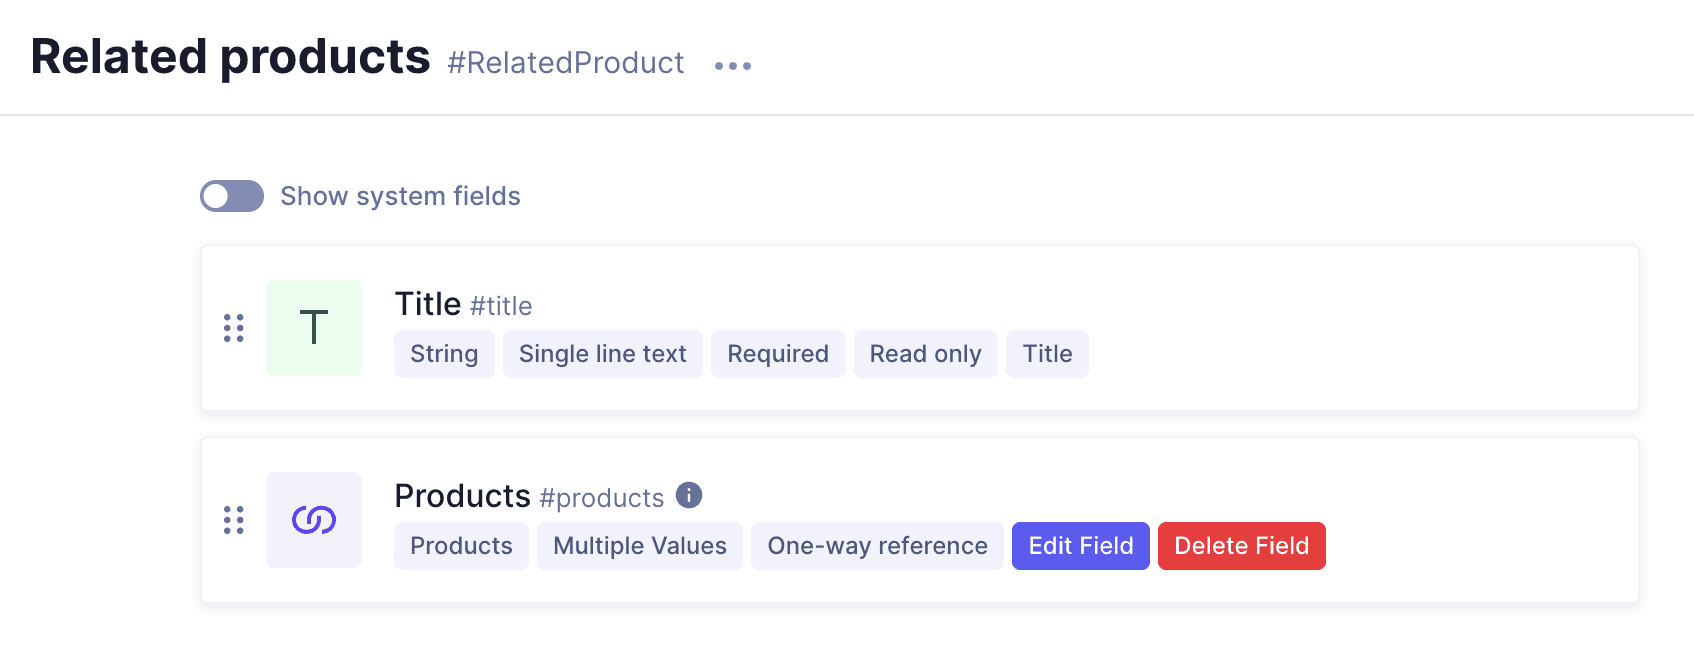Screen dimensions: 1694x654
Task: Click drag handle of Title field
Action: [x=234, y=328]
